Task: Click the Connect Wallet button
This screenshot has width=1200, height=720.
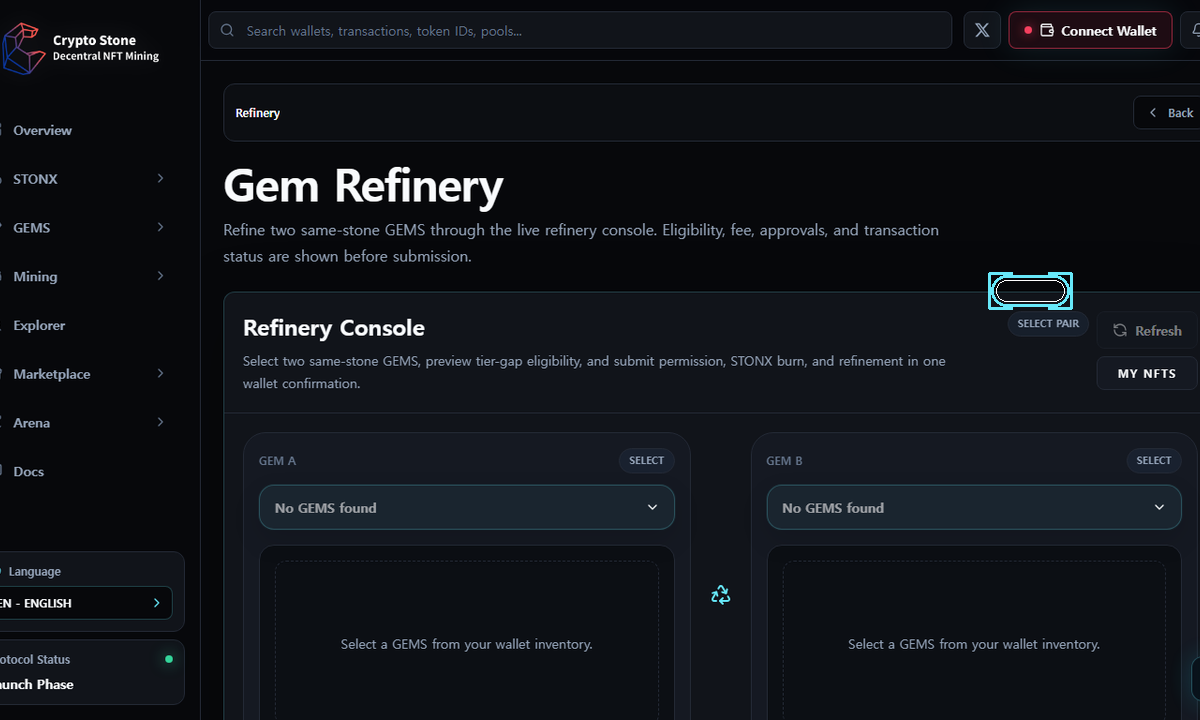Action: (x=1090, y=31)
